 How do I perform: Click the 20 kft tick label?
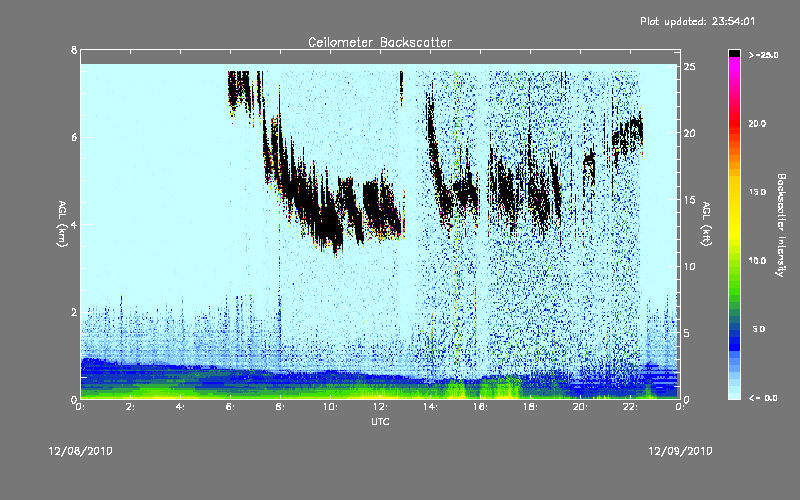tap(690, 133)
